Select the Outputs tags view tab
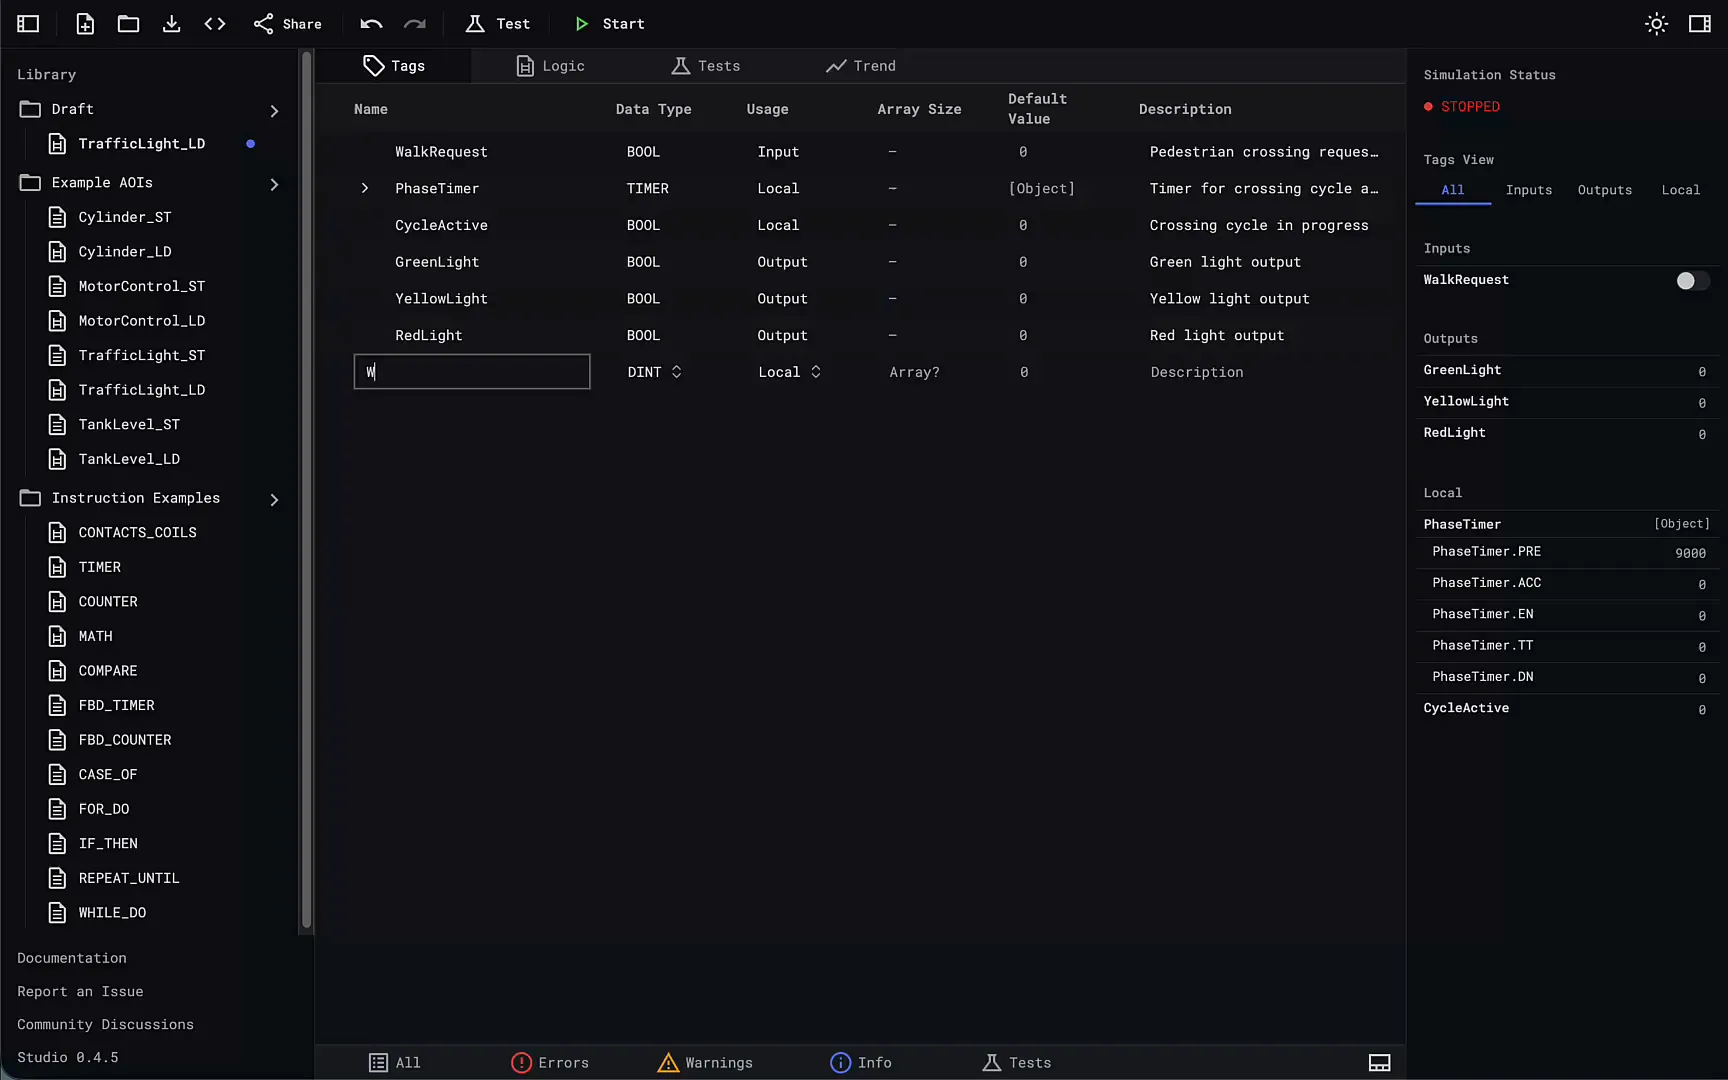Screen dimensions: 1728x1080 (1604, 190)
